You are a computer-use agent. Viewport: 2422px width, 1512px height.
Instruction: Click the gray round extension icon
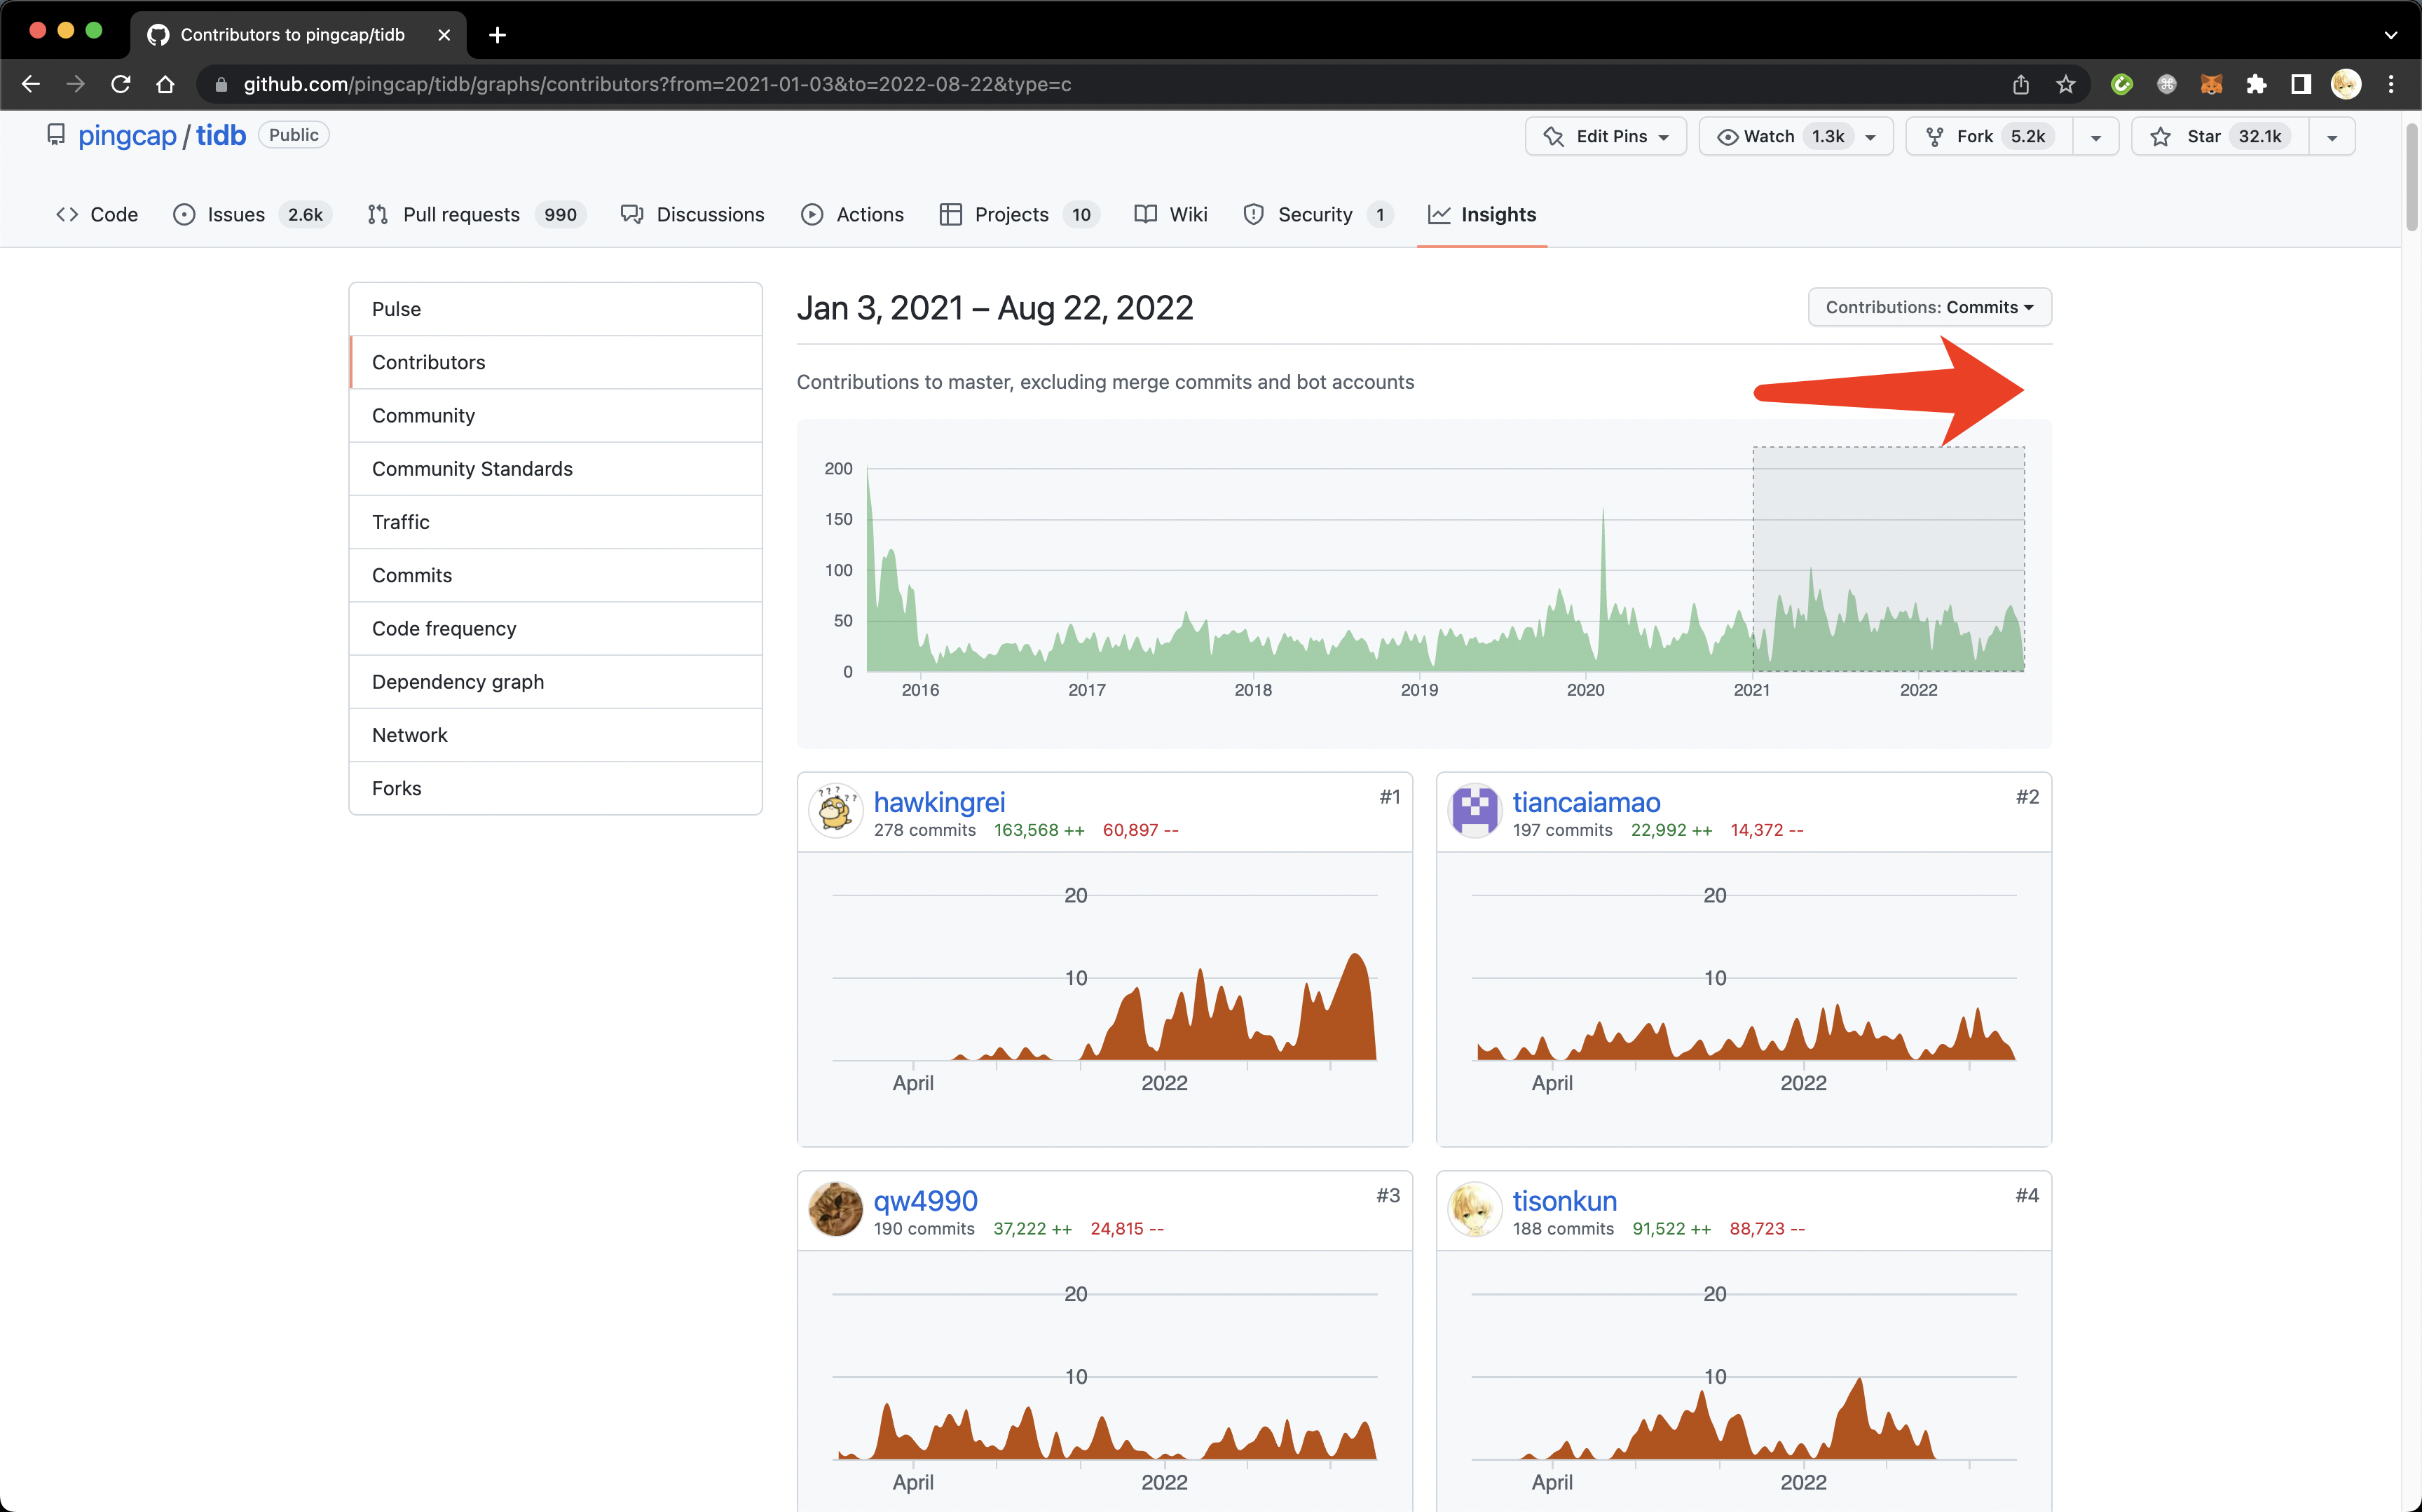coord(2166,84)
